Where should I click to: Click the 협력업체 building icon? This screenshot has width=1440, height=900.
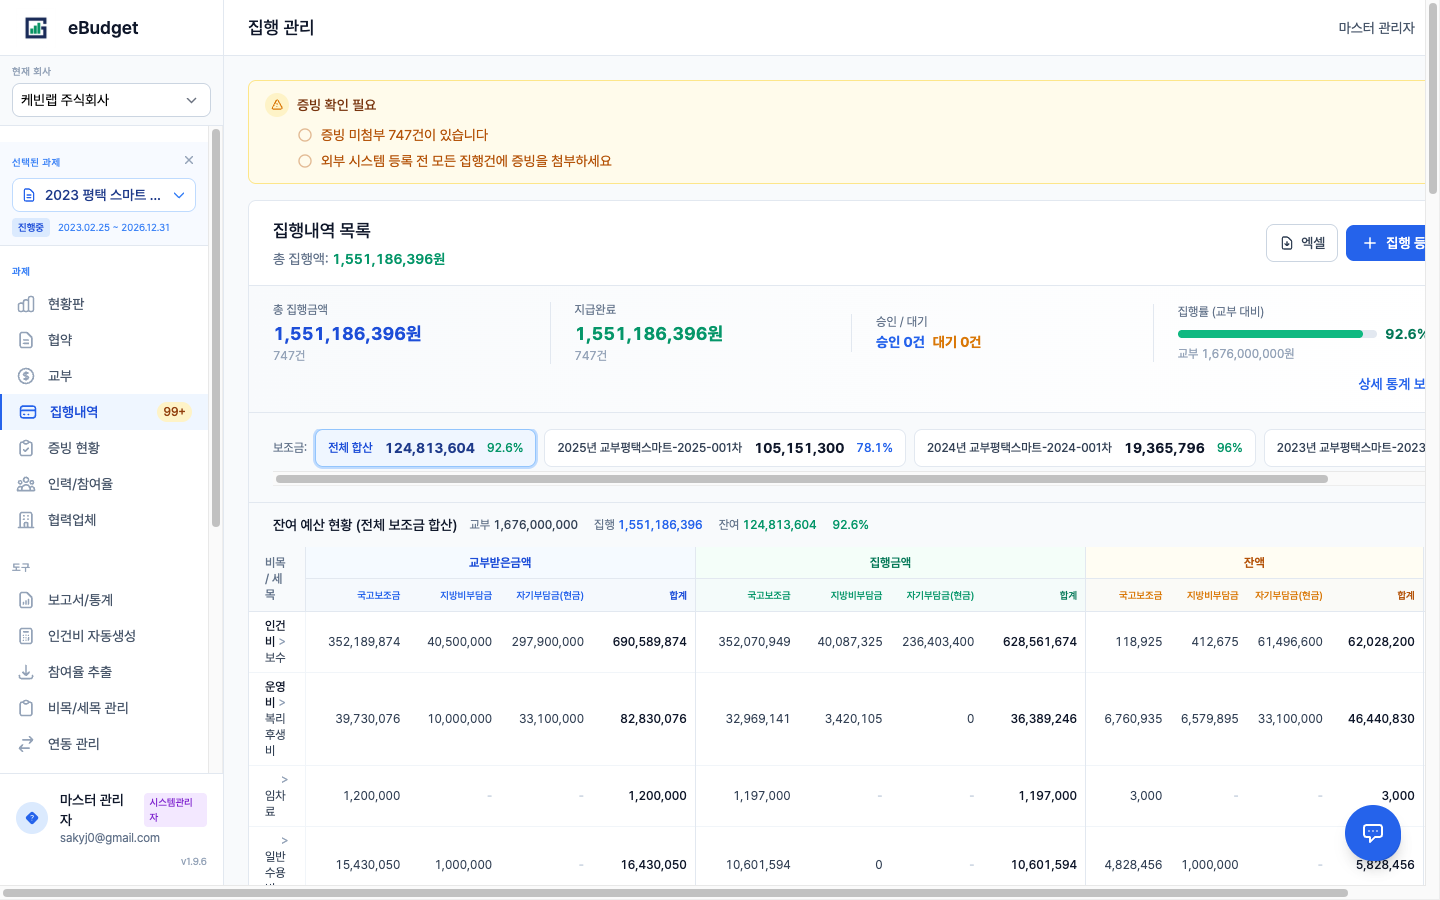(27, 520)
